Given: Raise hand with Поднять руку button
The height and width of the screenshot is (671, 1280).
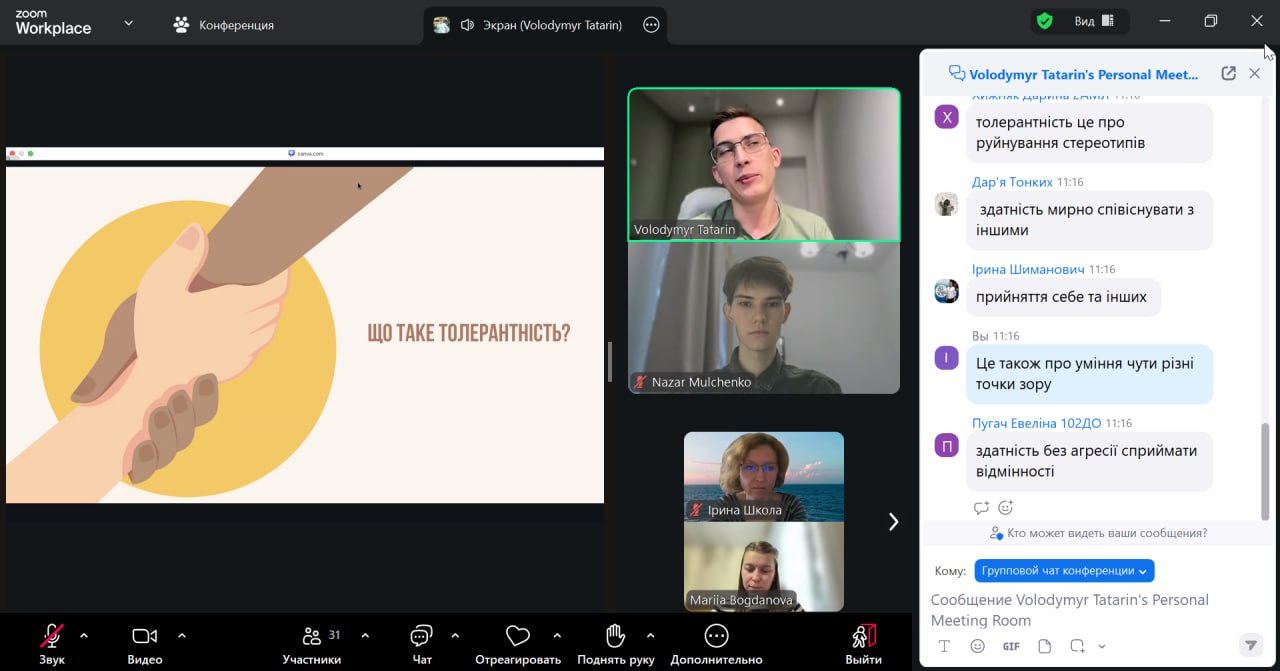Looking at the screenshot, I should coord(615,642).
